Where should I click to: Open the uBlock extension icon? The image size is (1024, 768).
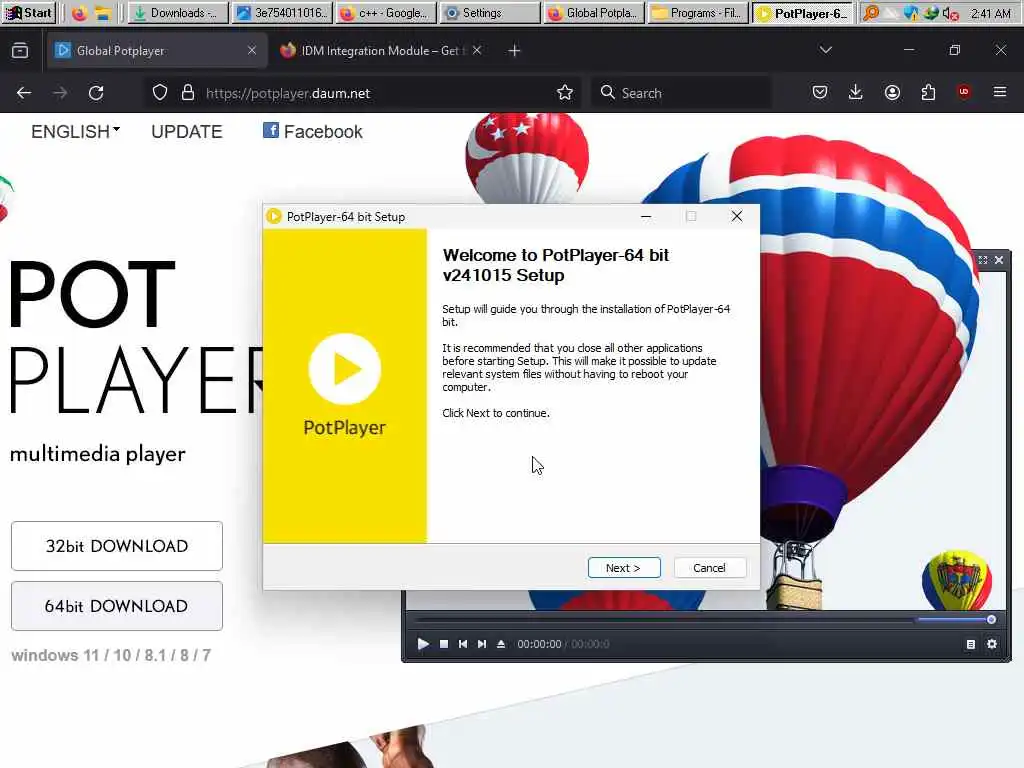964,92
